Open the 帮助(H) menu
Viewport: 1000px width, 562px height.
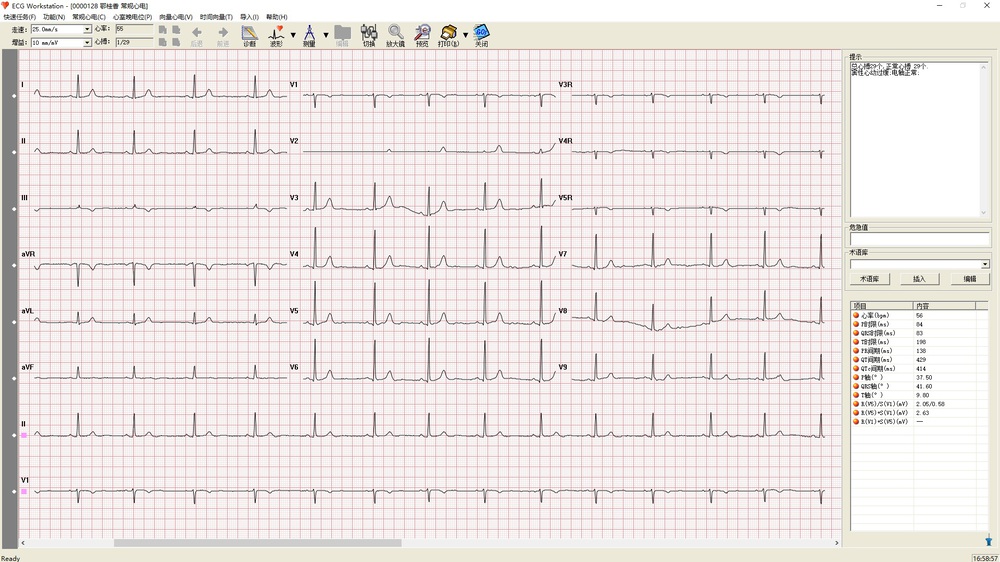click(x=276, y=17)
